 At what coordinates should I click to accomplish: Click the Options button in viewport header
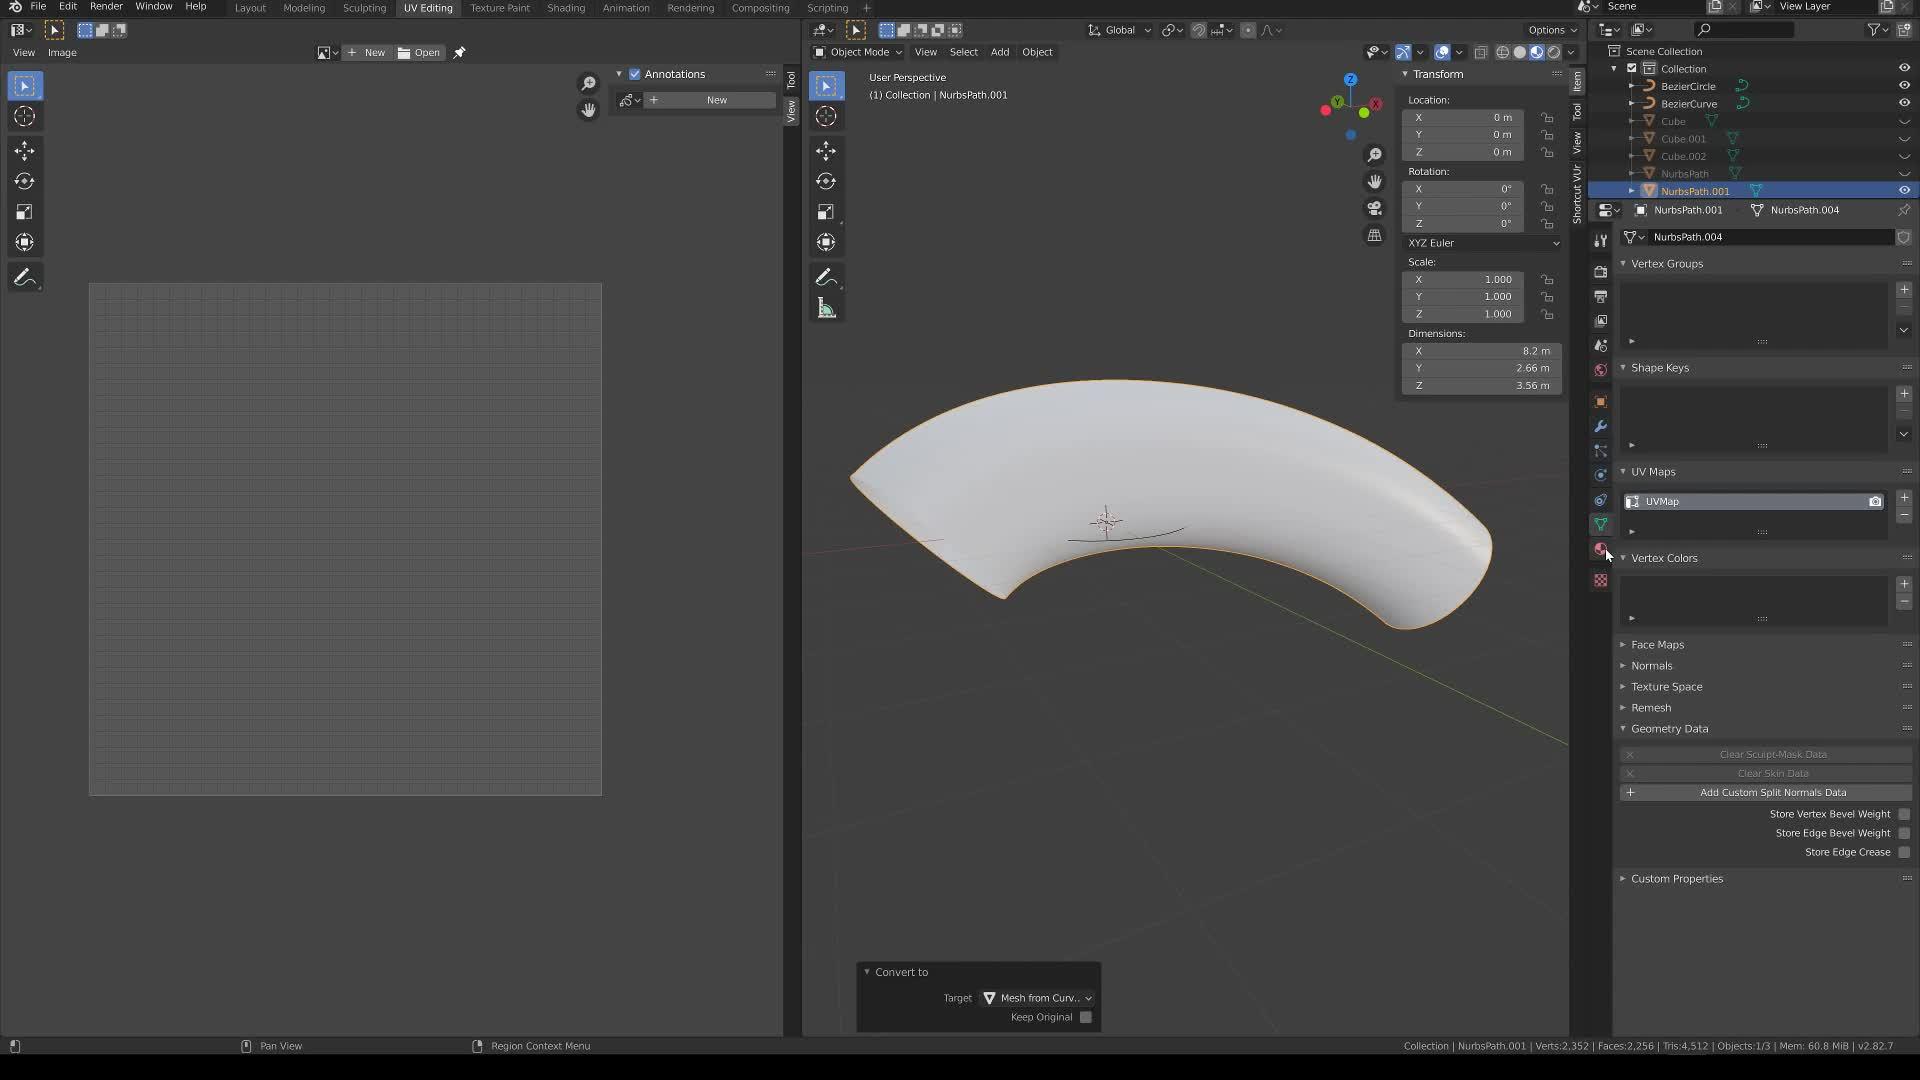[1552, 30]
